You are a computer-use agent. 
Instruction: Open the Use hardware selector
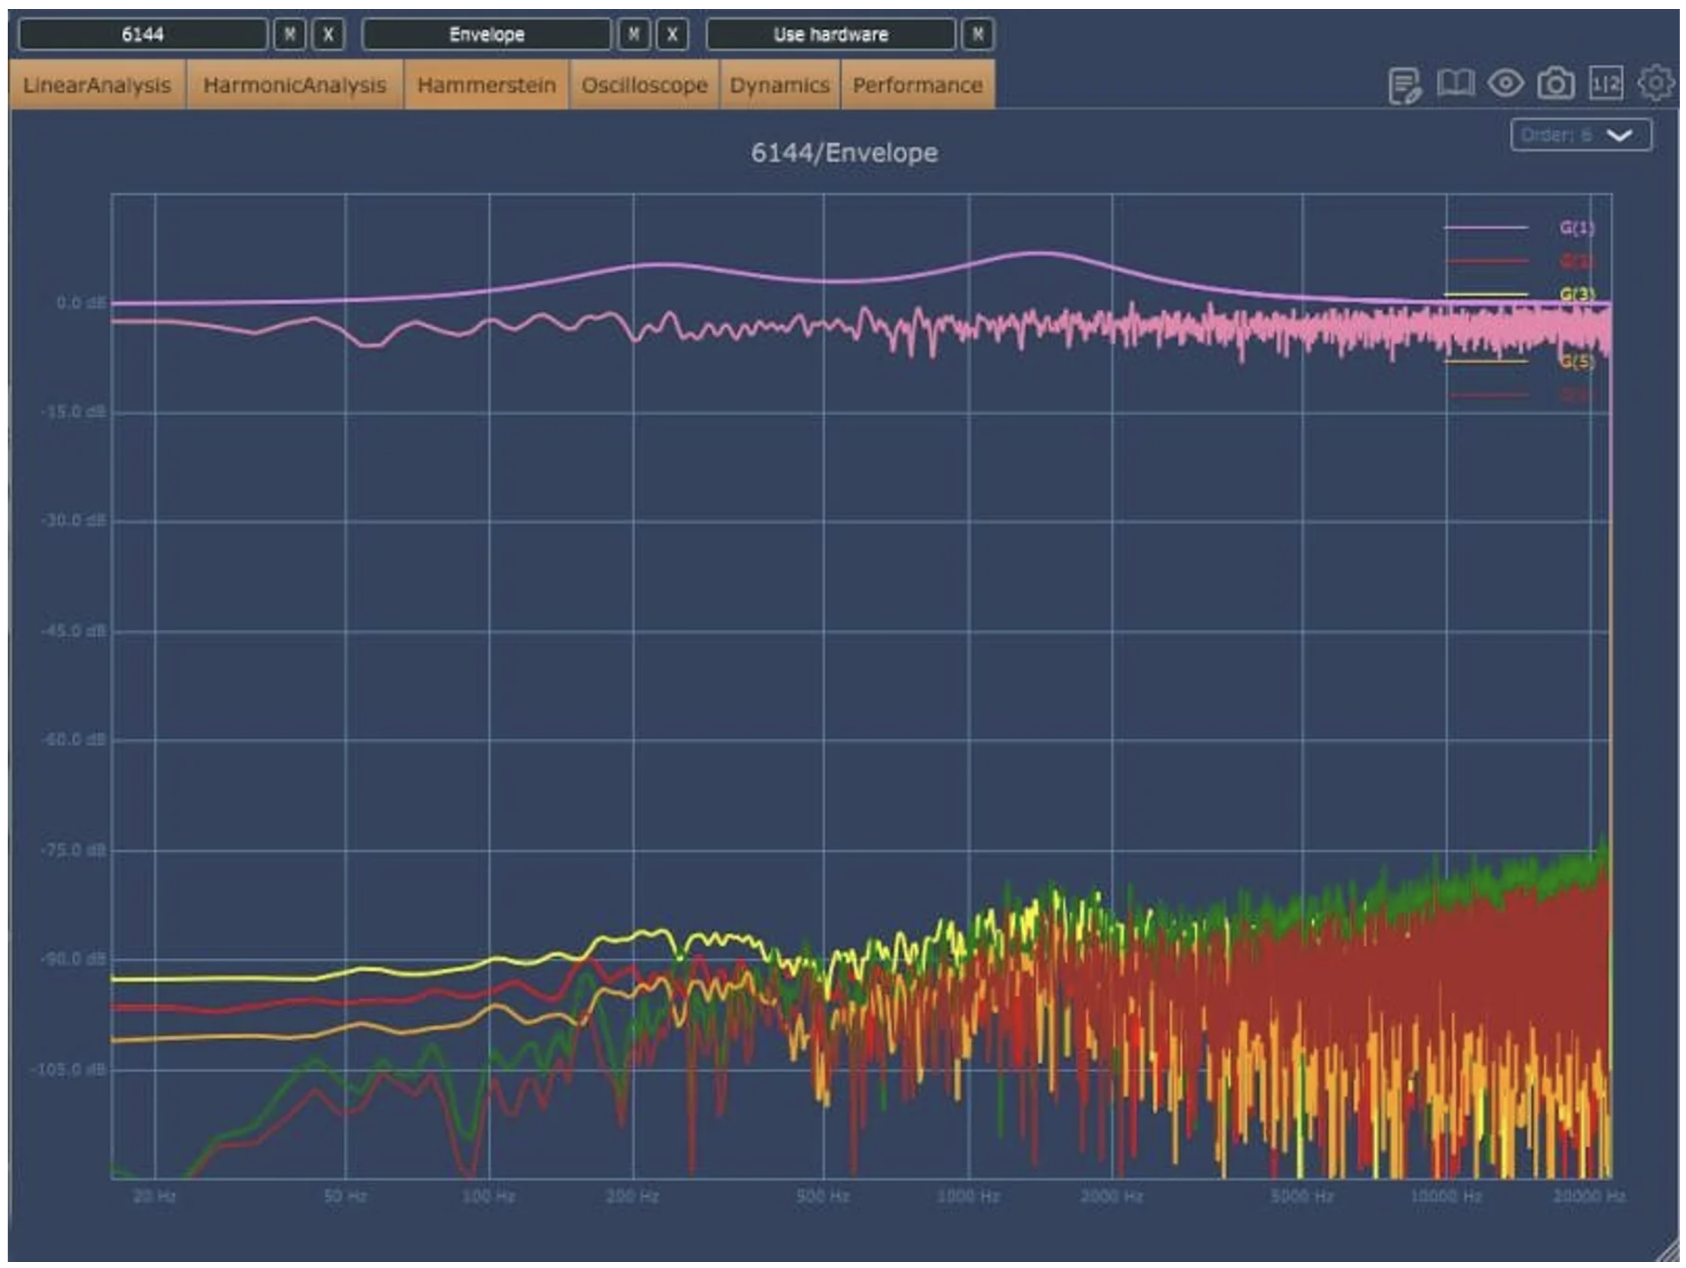pyautogui.click(x=831, y=34)
